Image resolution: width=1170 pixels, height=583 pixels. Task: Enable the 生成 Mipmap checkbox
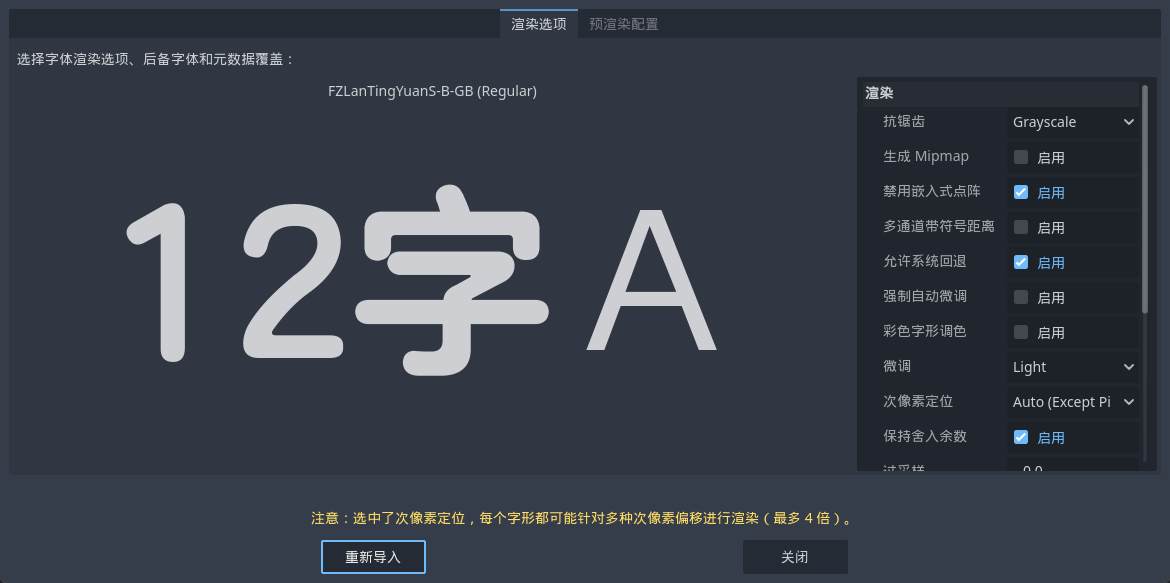pyautogui.click(x=1021, y=157)
